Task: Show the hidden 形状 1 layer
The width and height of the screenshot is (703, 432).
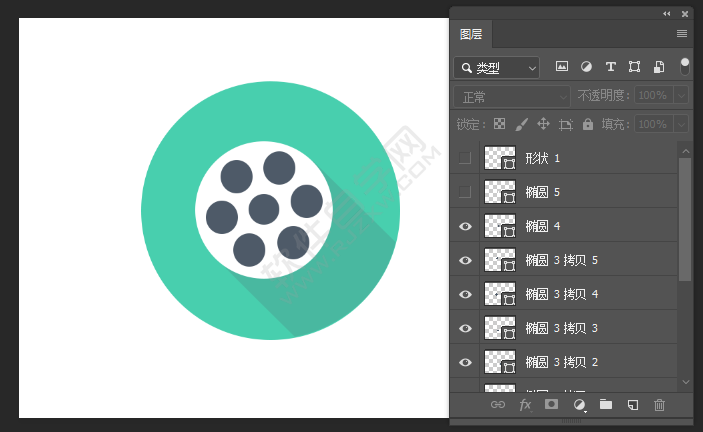Action: pos(465,158)
